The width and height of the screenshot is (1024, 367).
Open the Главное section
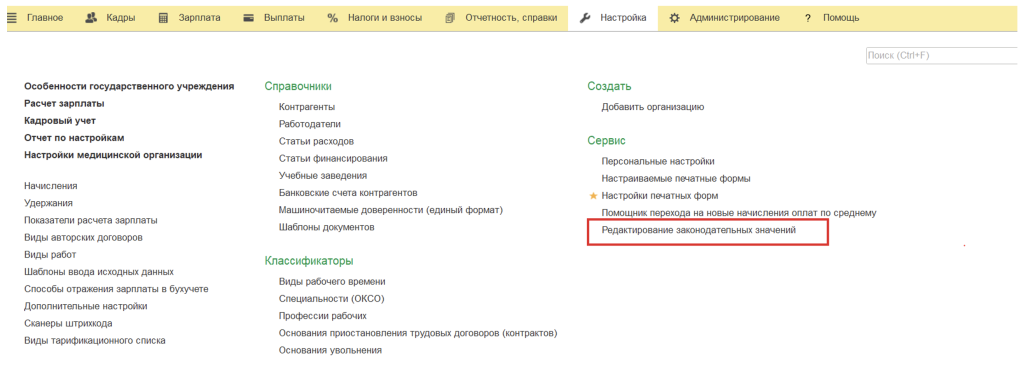(x=45, y=18)
